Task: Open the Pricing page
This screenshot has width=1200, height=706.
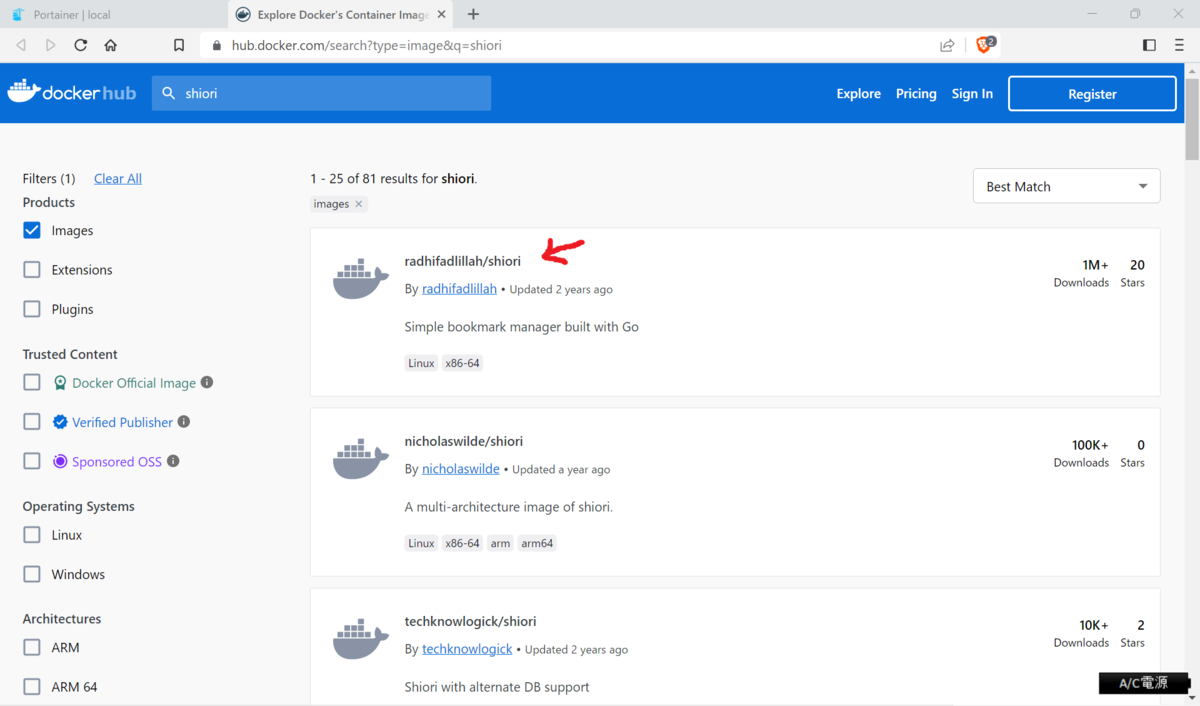Action: coord(916,93)
